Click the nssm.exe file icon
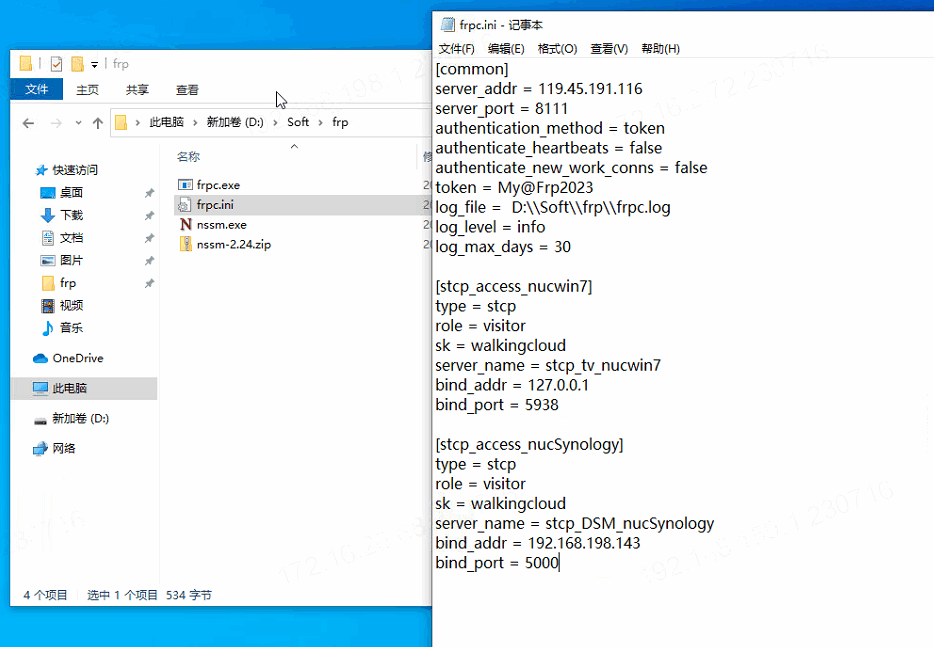Image resolution: width=934 pixels, height=647 pixels. [185, 225]
